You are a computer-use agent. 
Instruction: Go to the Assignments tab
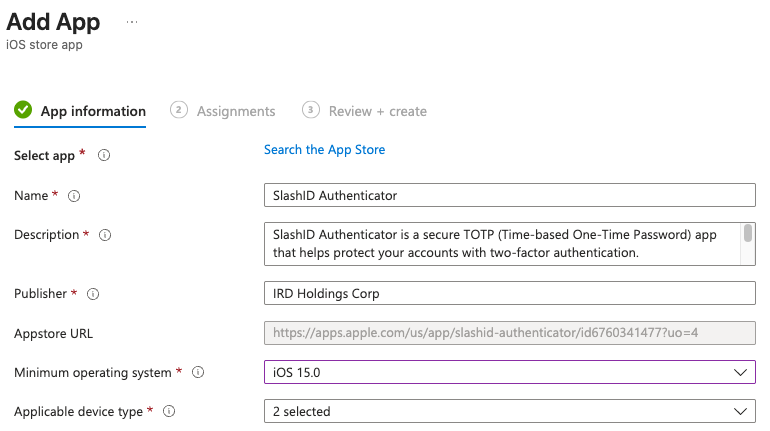click(x=223, y=112)
